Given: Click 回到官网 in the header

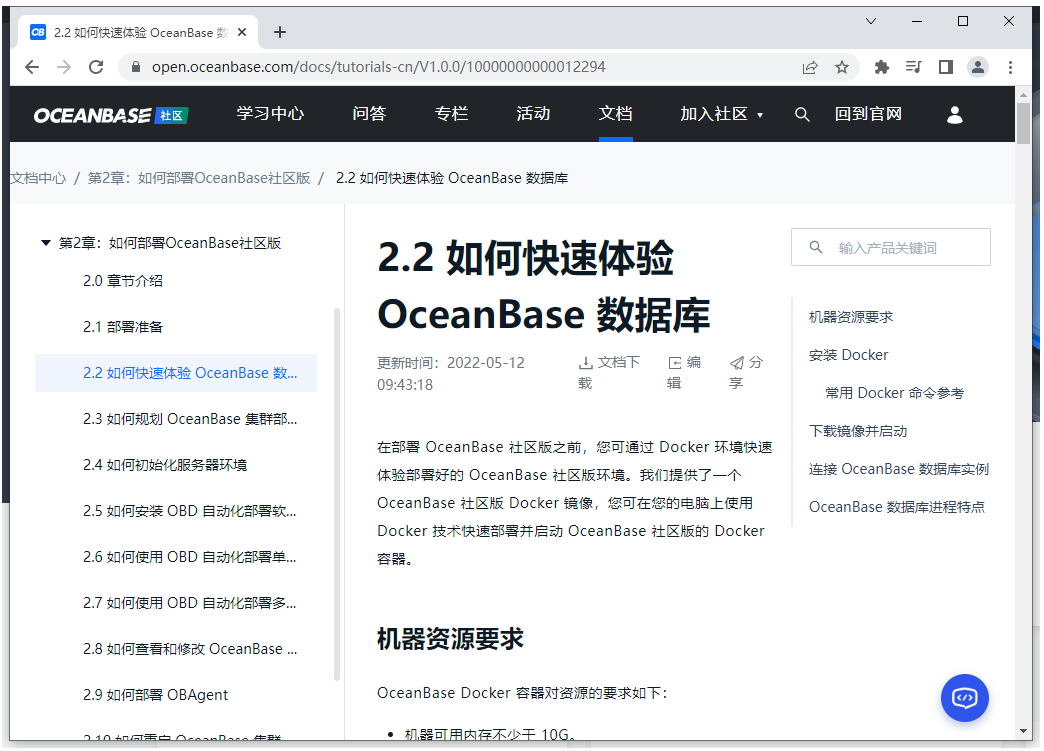Looking at the screenshot, I should pyautogui.click(x=868, y=114).
